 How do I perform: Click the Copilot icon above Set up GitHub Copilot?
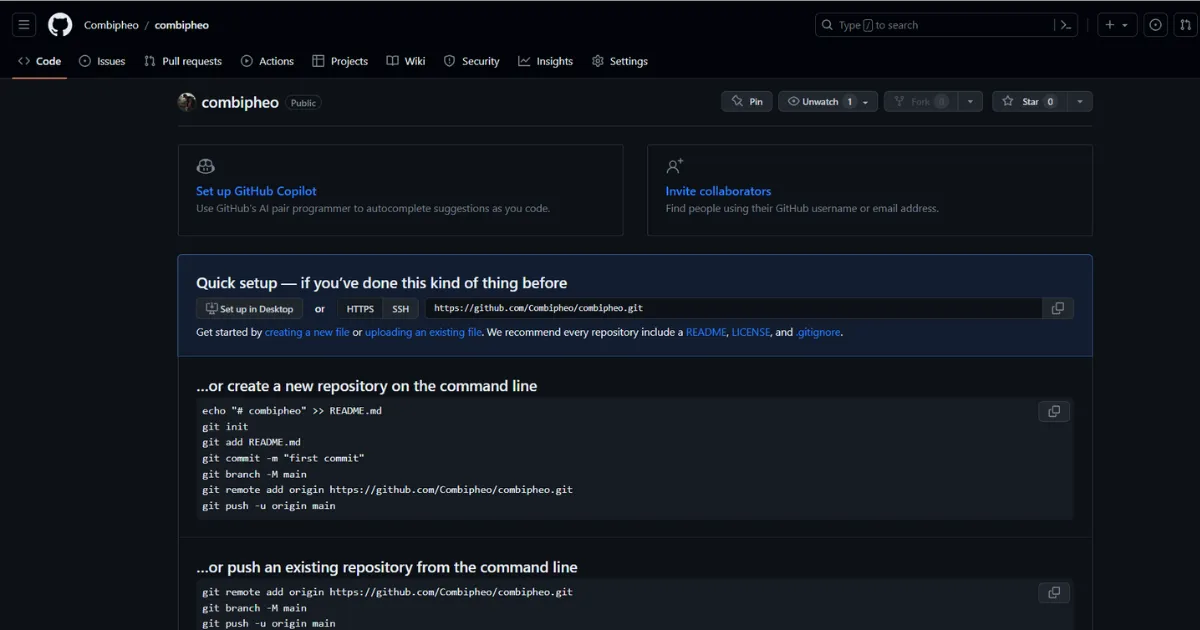click(x=205, y=166)
